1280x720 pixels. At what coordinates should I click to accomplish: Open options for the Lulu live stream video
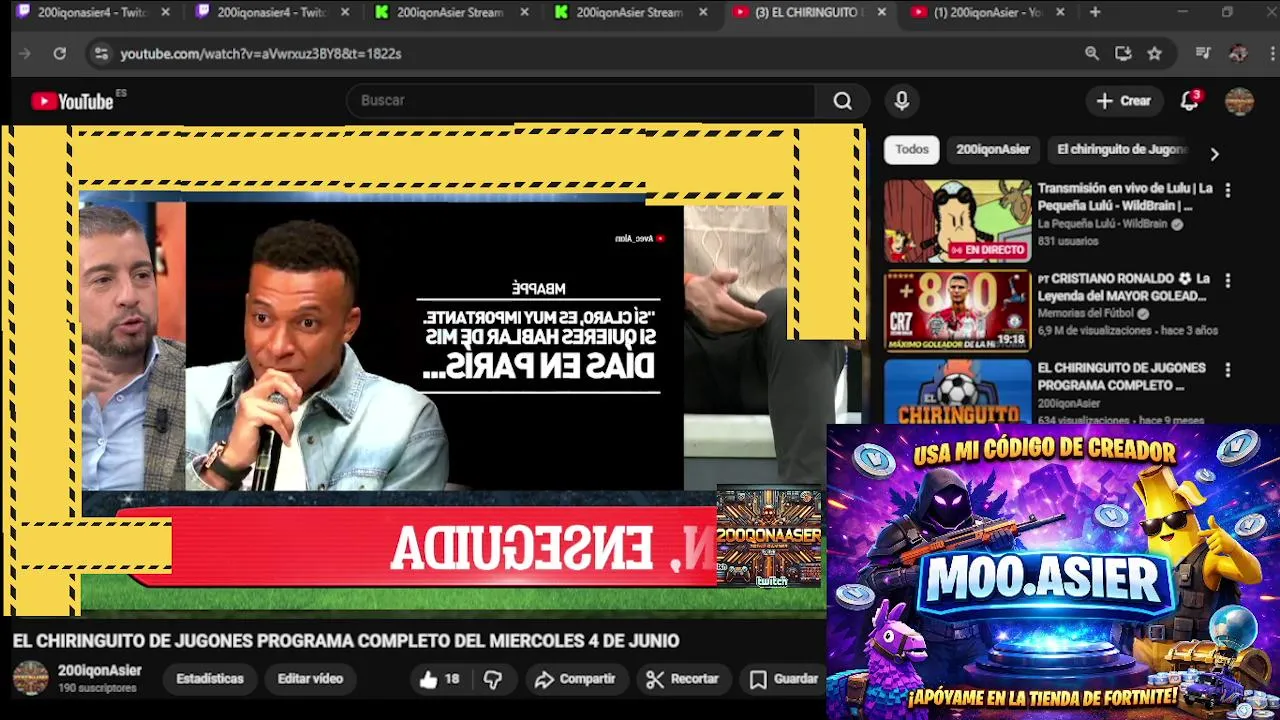pos(1228,190)
